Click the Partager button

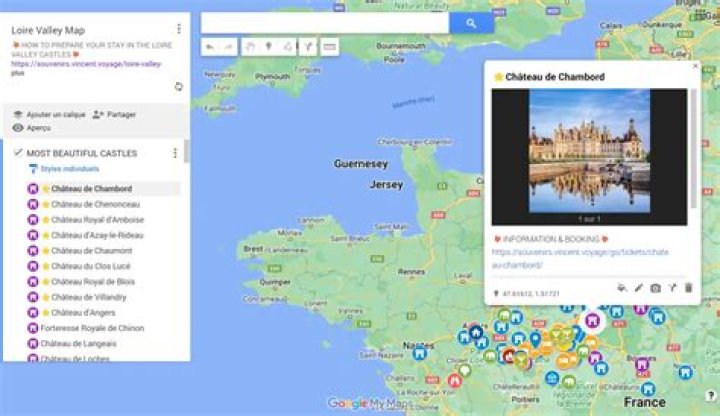114,115
